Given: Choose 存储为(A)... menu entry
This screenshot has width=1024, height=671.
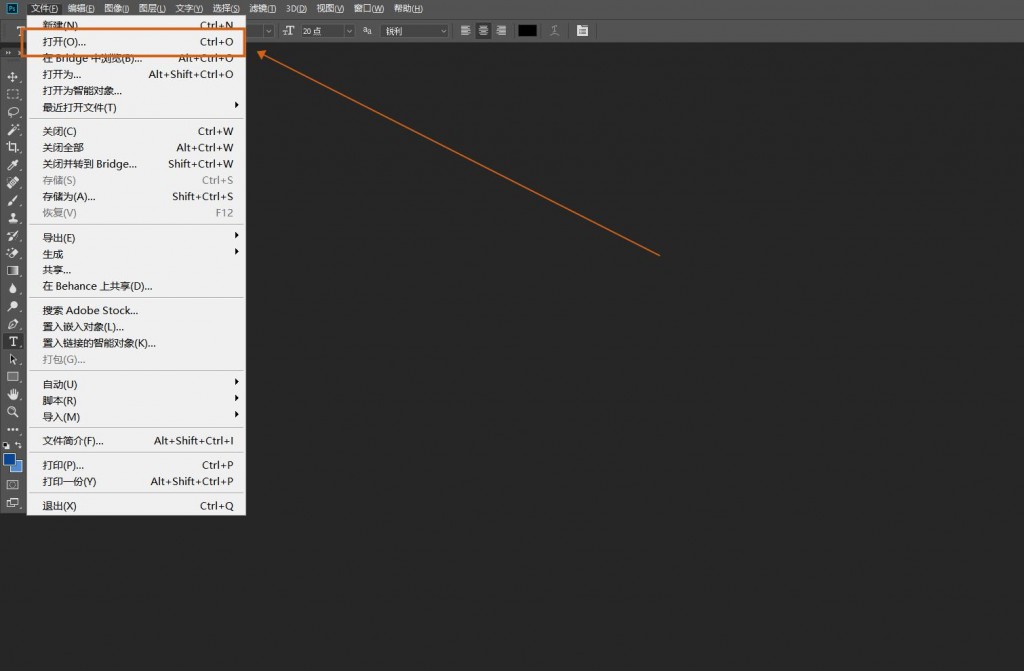Looking at the screenshot, I should coord(136,197).
